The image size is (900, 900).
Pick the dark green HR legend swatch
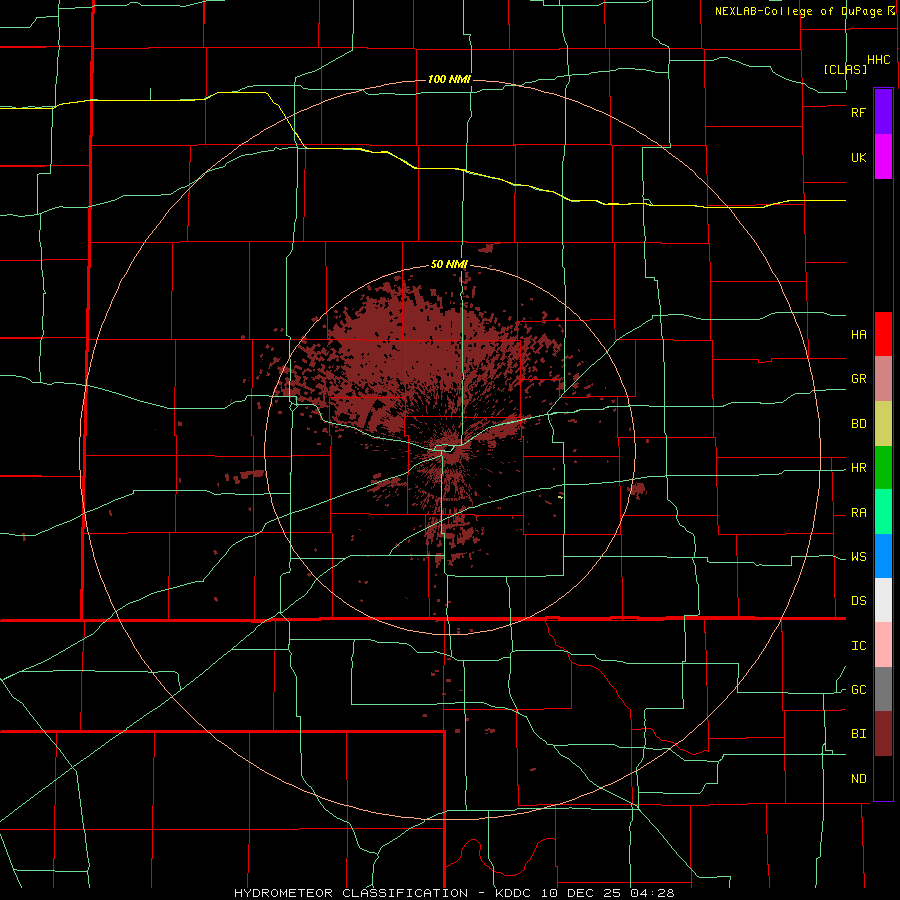tap(883, 468)
